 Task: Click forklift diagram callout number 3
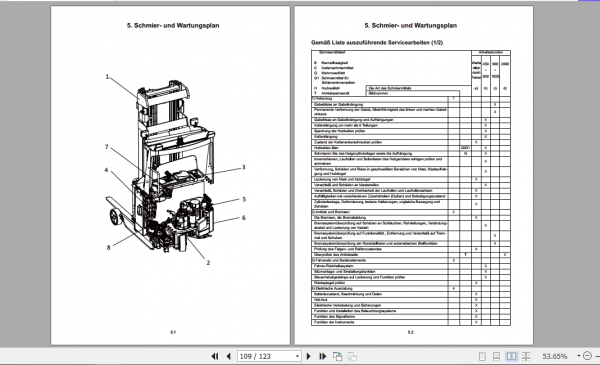tap(243, 167)
